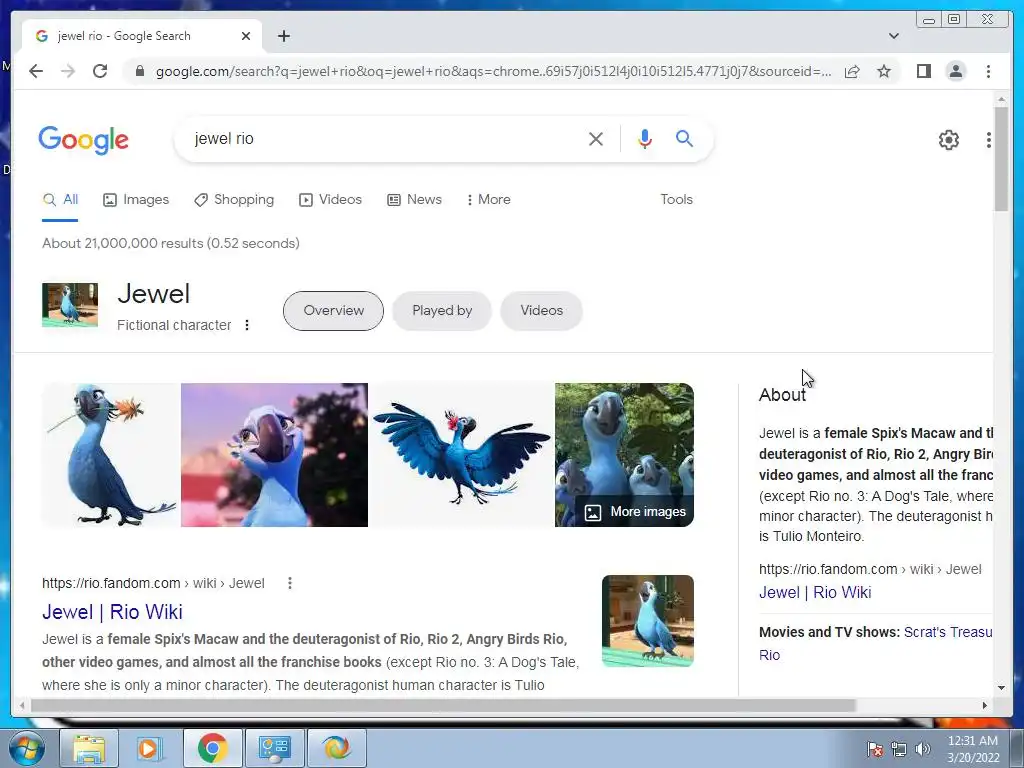The image size is (1024, 768).
Task: Go back using the browser back arrow
Action: coord(36,71)
